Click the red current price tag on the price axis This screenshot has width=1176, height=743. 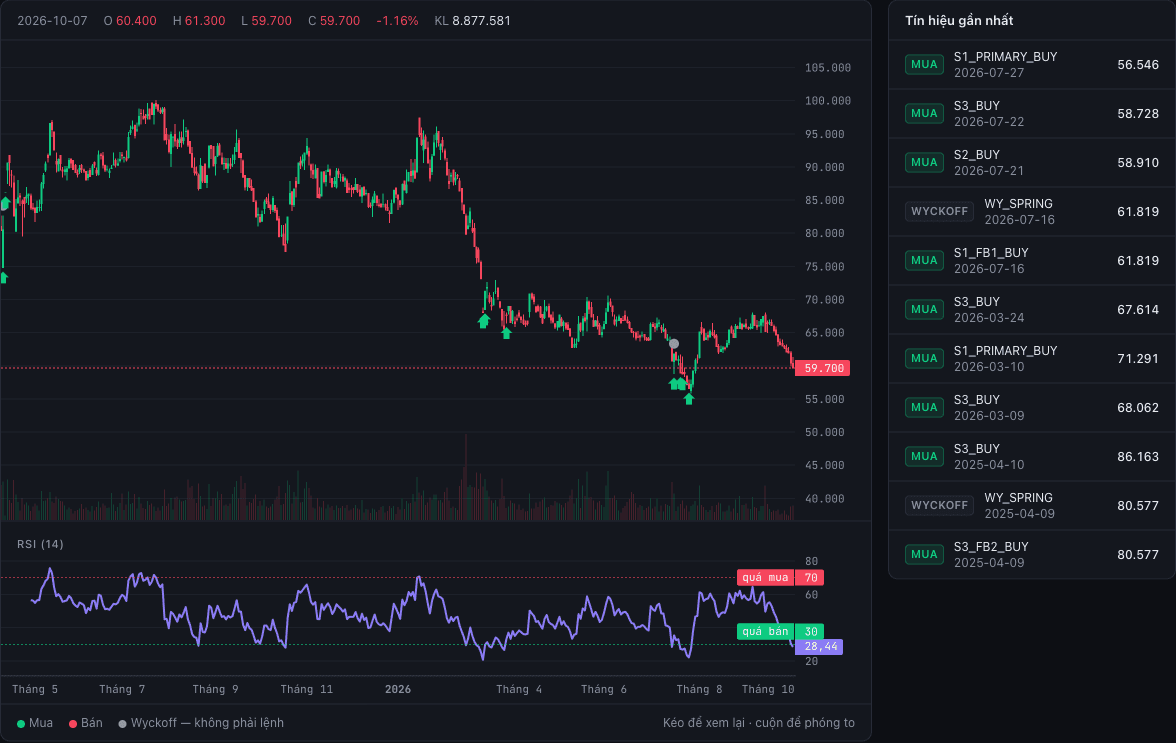[822, 368]
